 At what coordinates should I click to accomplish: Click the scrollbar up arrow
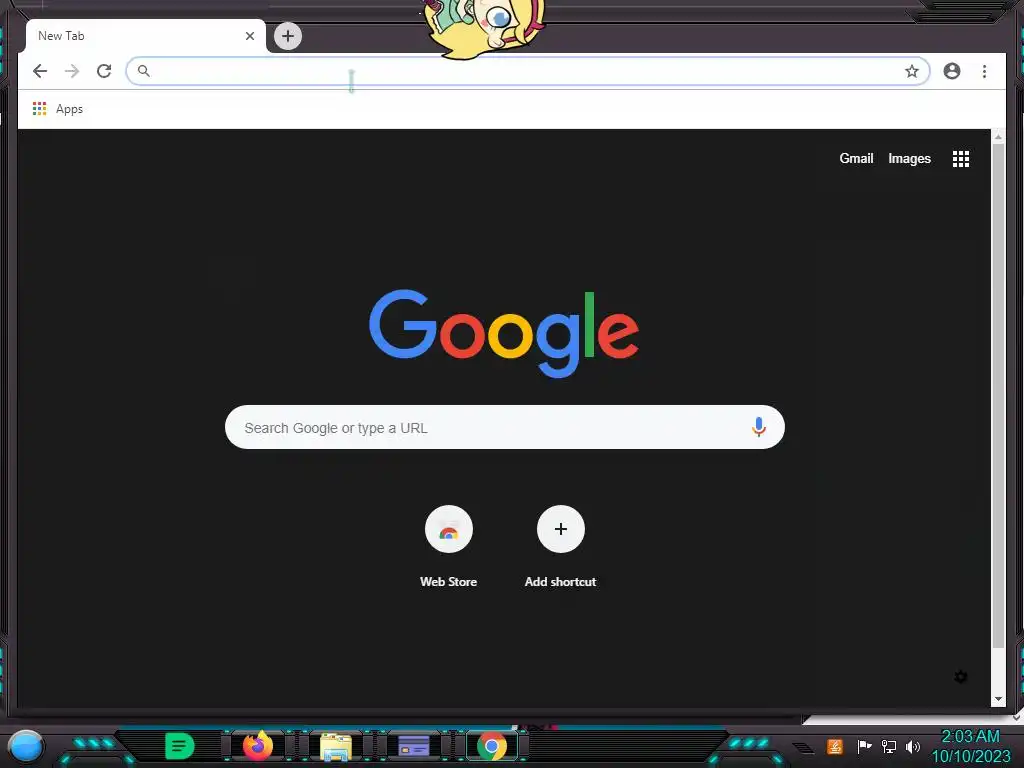998,137
